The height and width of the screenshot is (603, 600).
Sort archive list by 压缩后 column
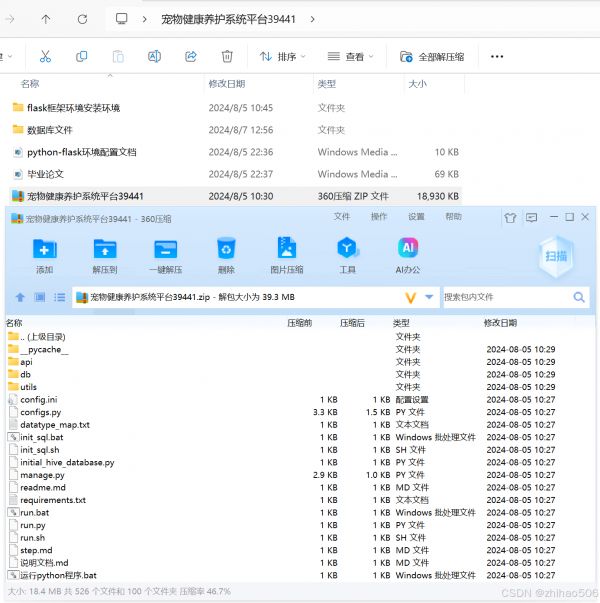[352, 323]
